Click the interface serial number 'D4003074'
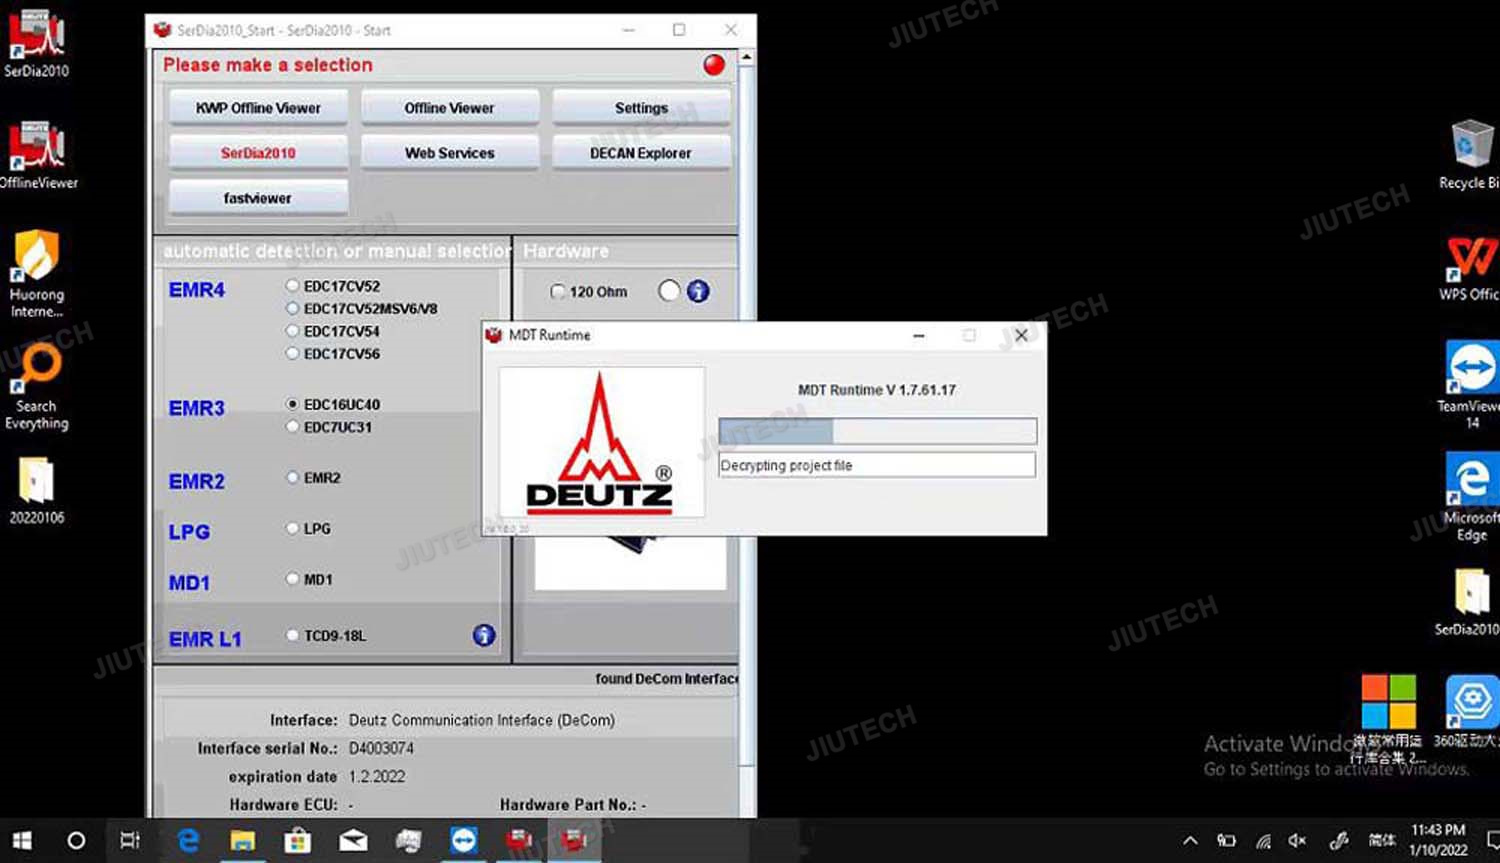 [381, 748]
